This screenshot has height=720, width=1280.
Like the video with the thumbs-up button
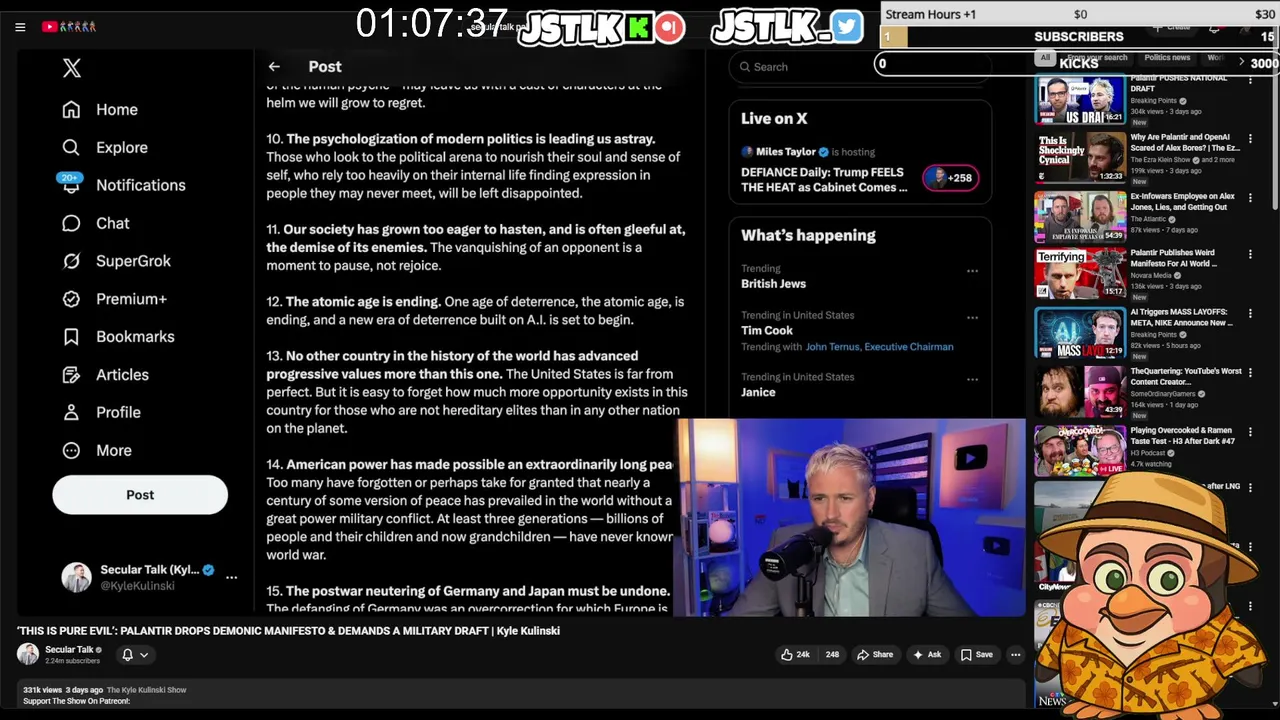click(796, 655)
